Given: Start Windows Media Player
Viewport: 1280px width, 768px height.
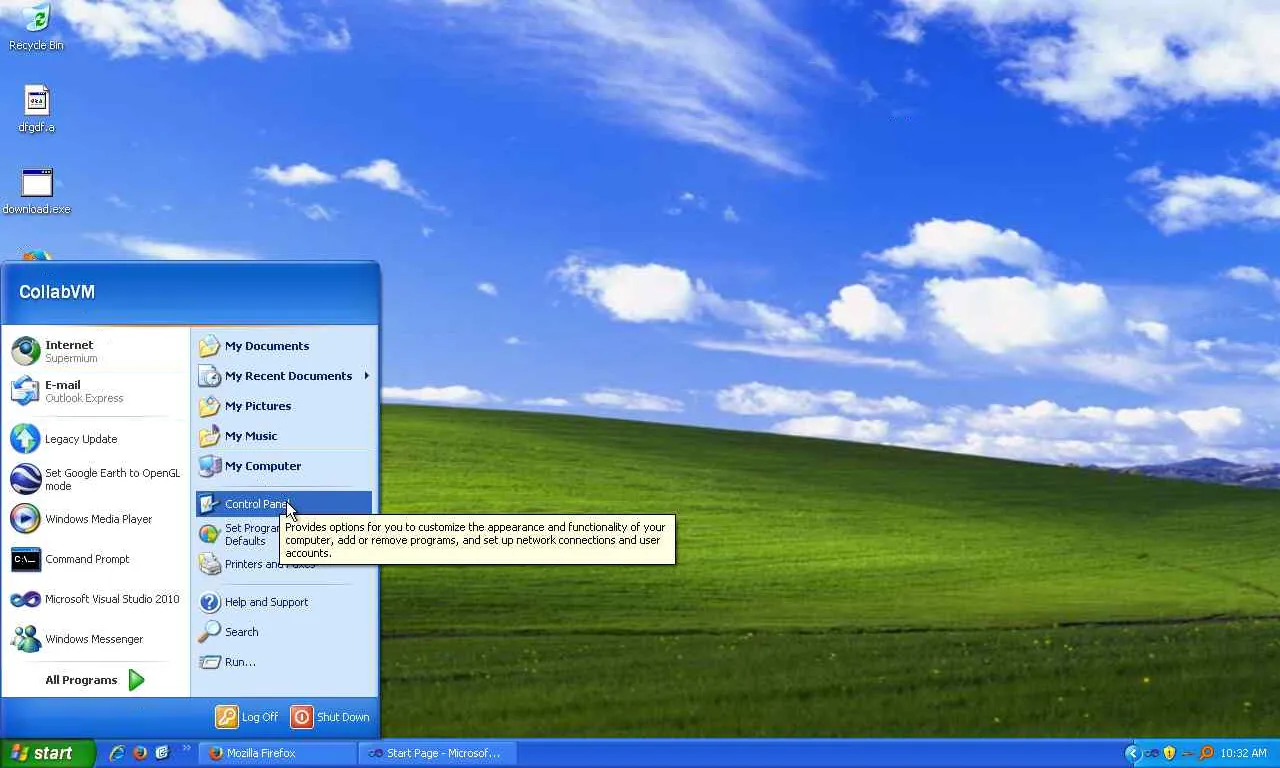Looking at the screenshot, I should [95, 519].
